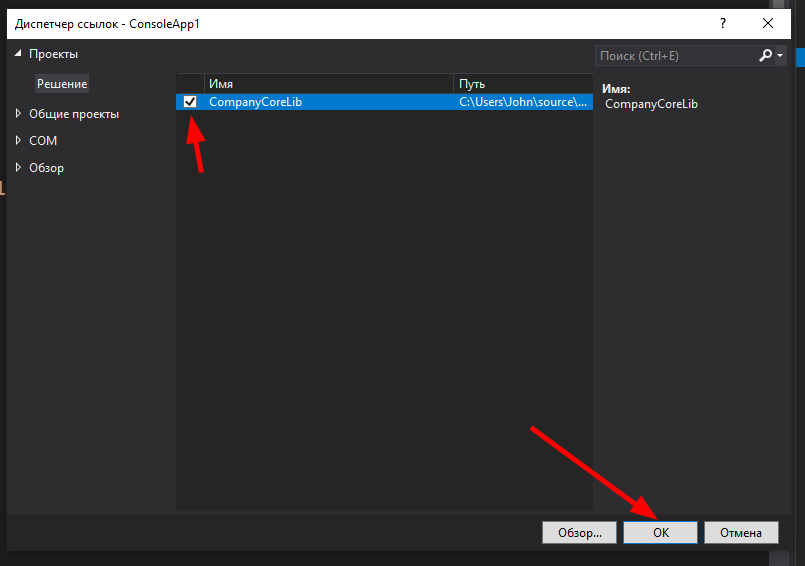Image resolution: width=805 pixels, height=566 pixels.
Task: Select the Решение subcategory
Action: 62,84
